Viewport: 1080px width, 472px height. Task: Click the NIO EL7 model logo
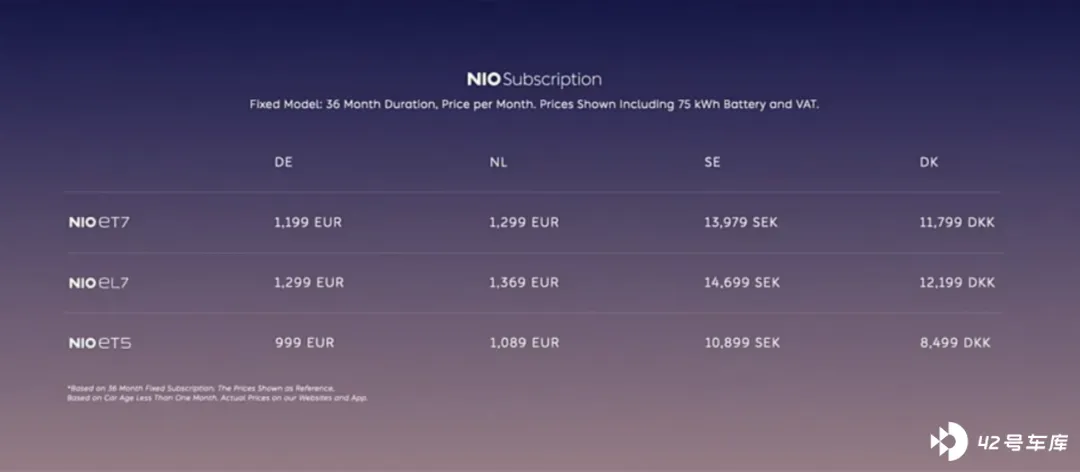pos(98,283)
